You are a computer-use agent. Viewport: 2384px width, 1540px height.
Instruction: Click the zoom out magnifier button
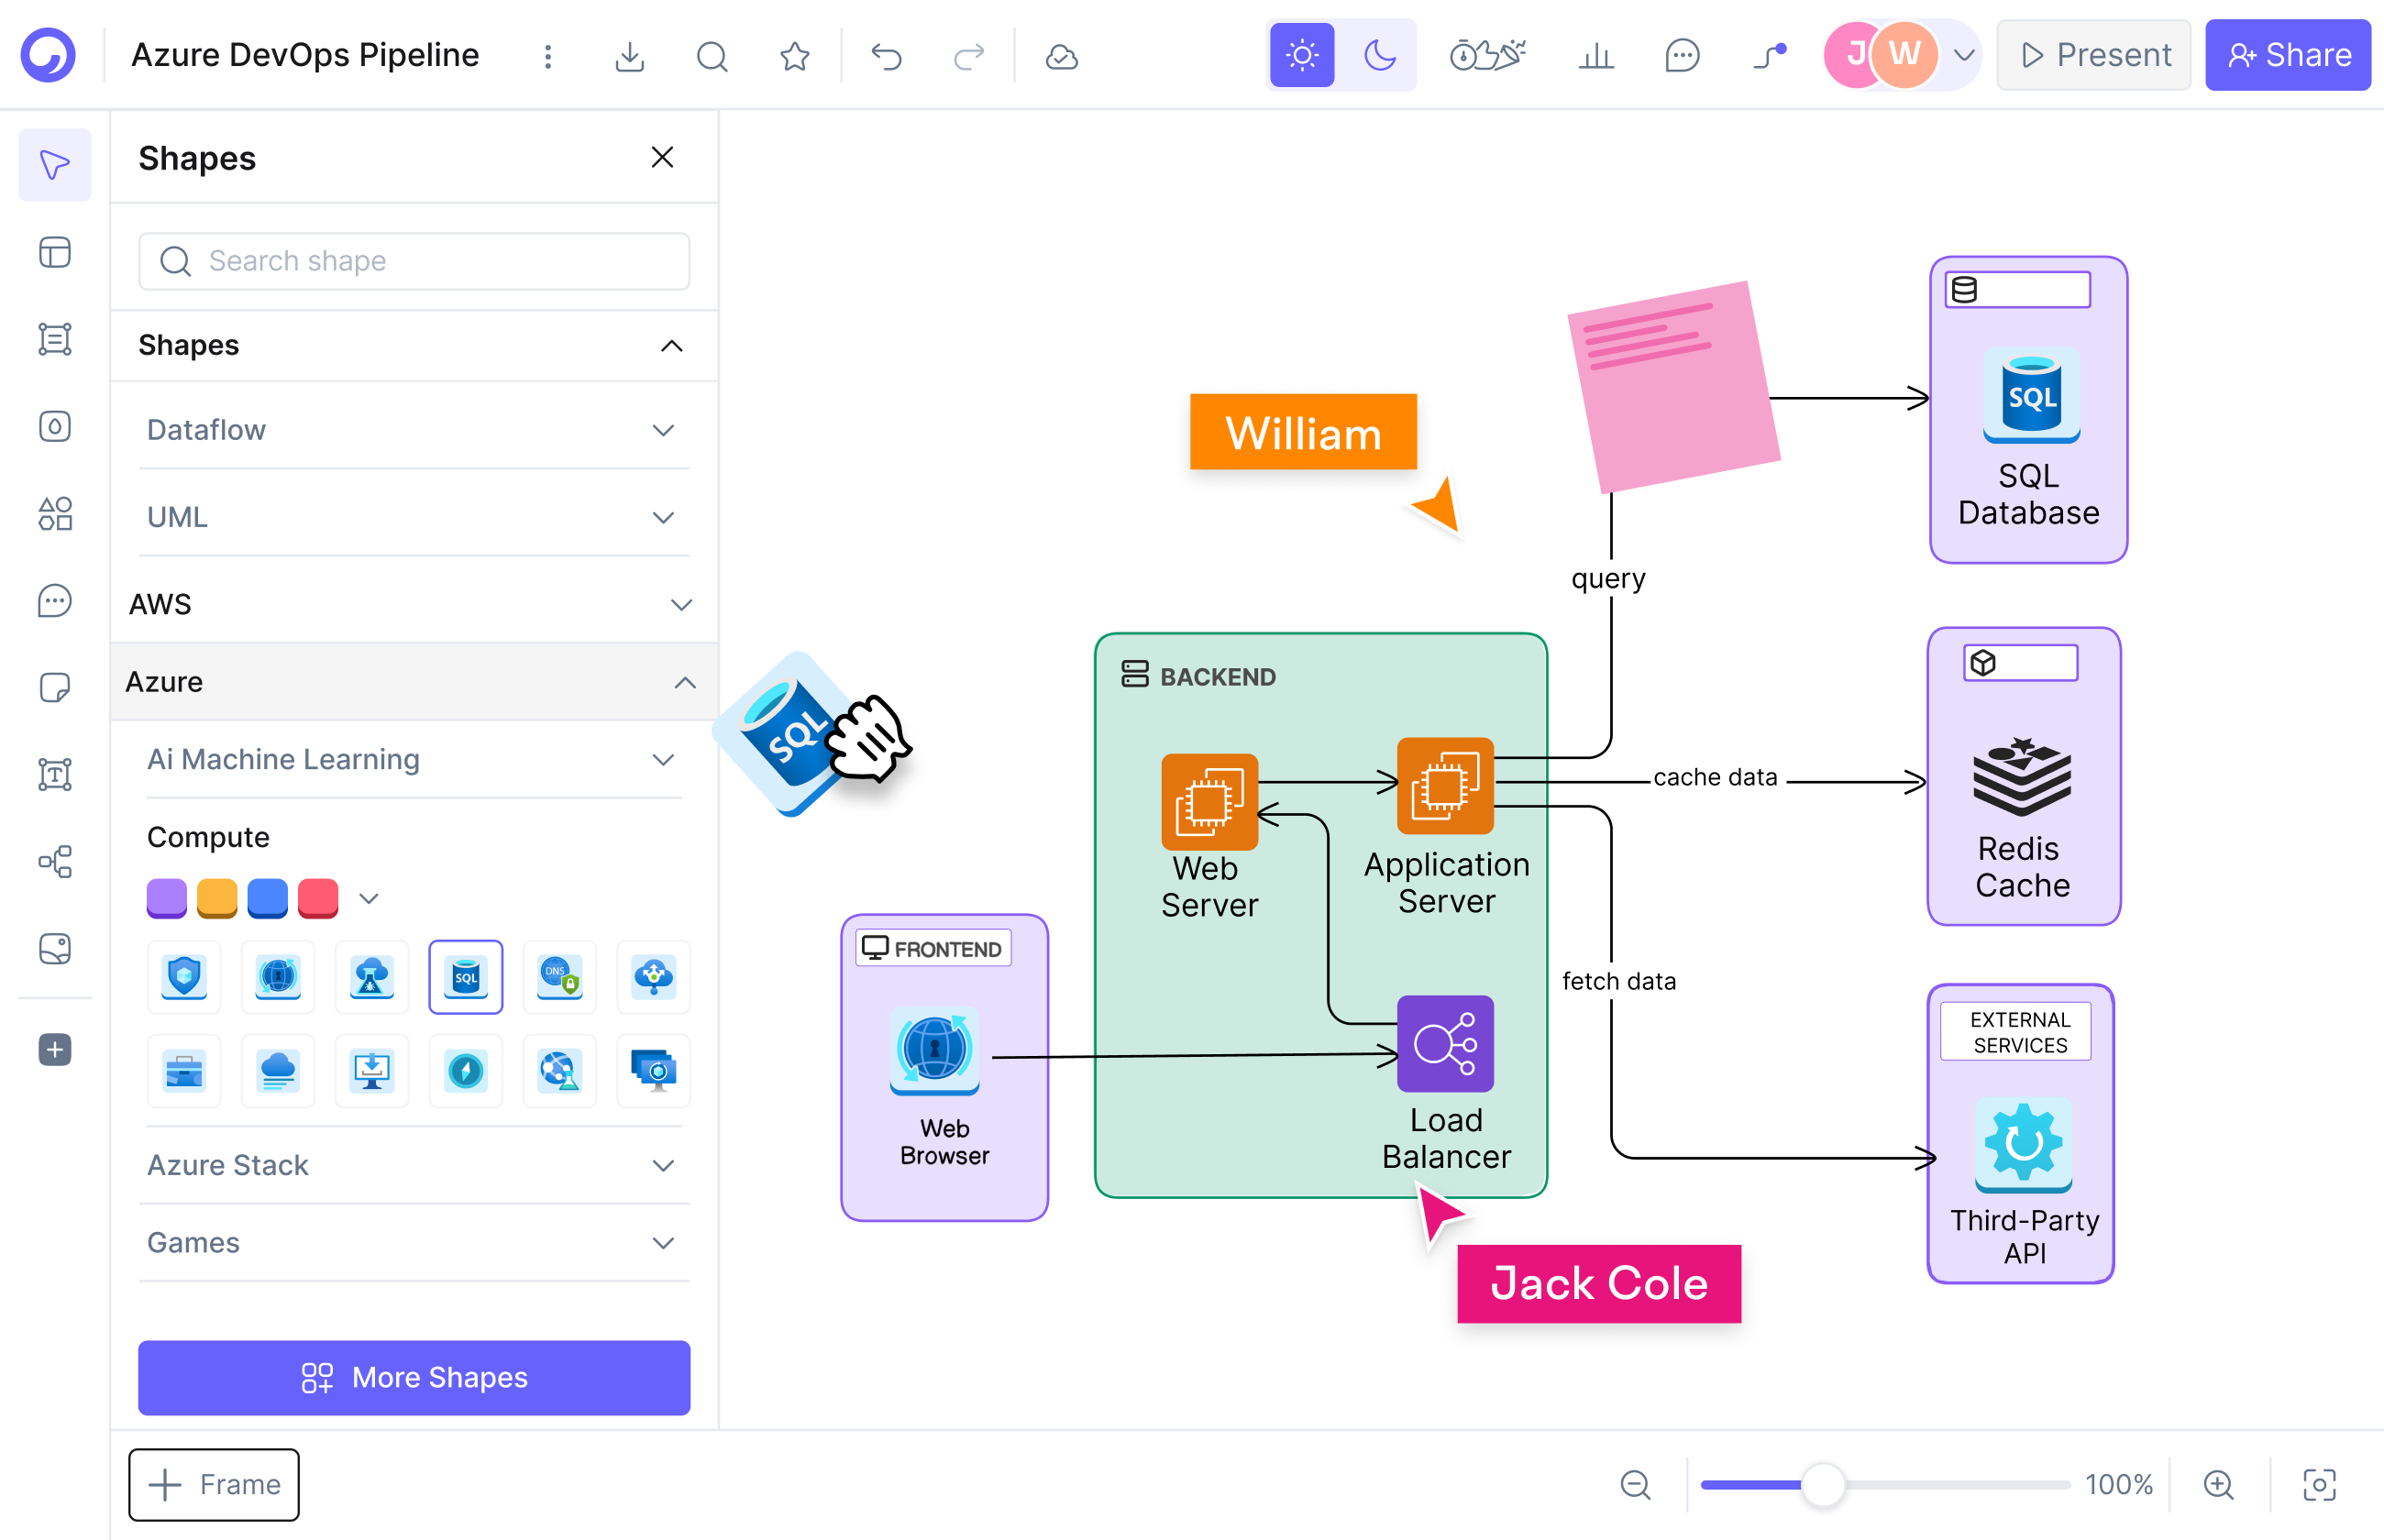(x=1635, y=1484)
